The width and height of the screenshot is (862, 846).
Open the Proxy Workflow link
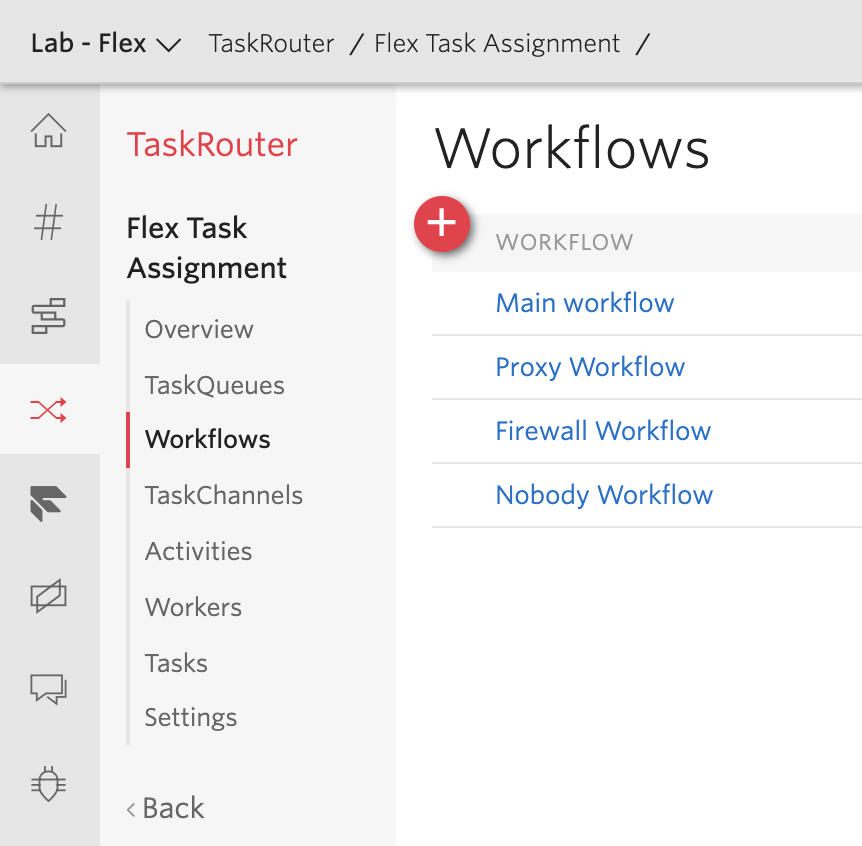590,367
